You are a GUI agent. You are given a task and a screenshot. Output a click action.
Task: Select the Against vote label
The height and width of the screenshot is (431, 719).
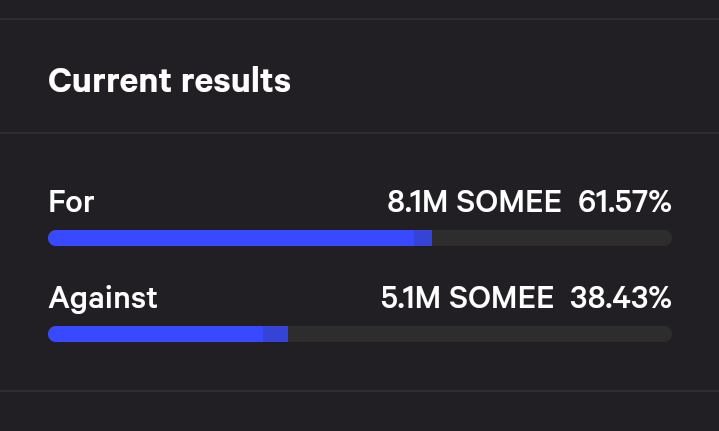click(103, 298)
